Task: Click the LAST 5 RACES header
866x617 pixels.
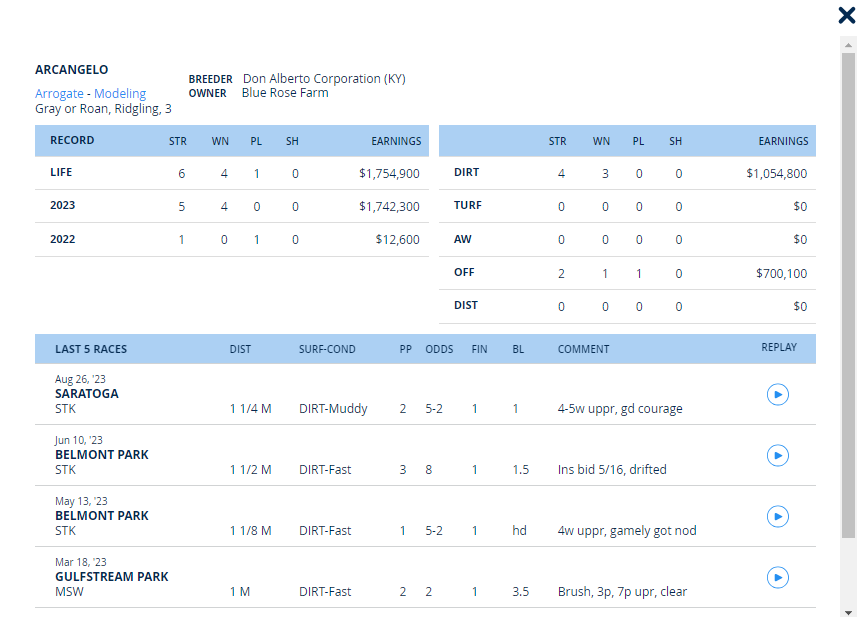Action: click(x=91, y=349)
